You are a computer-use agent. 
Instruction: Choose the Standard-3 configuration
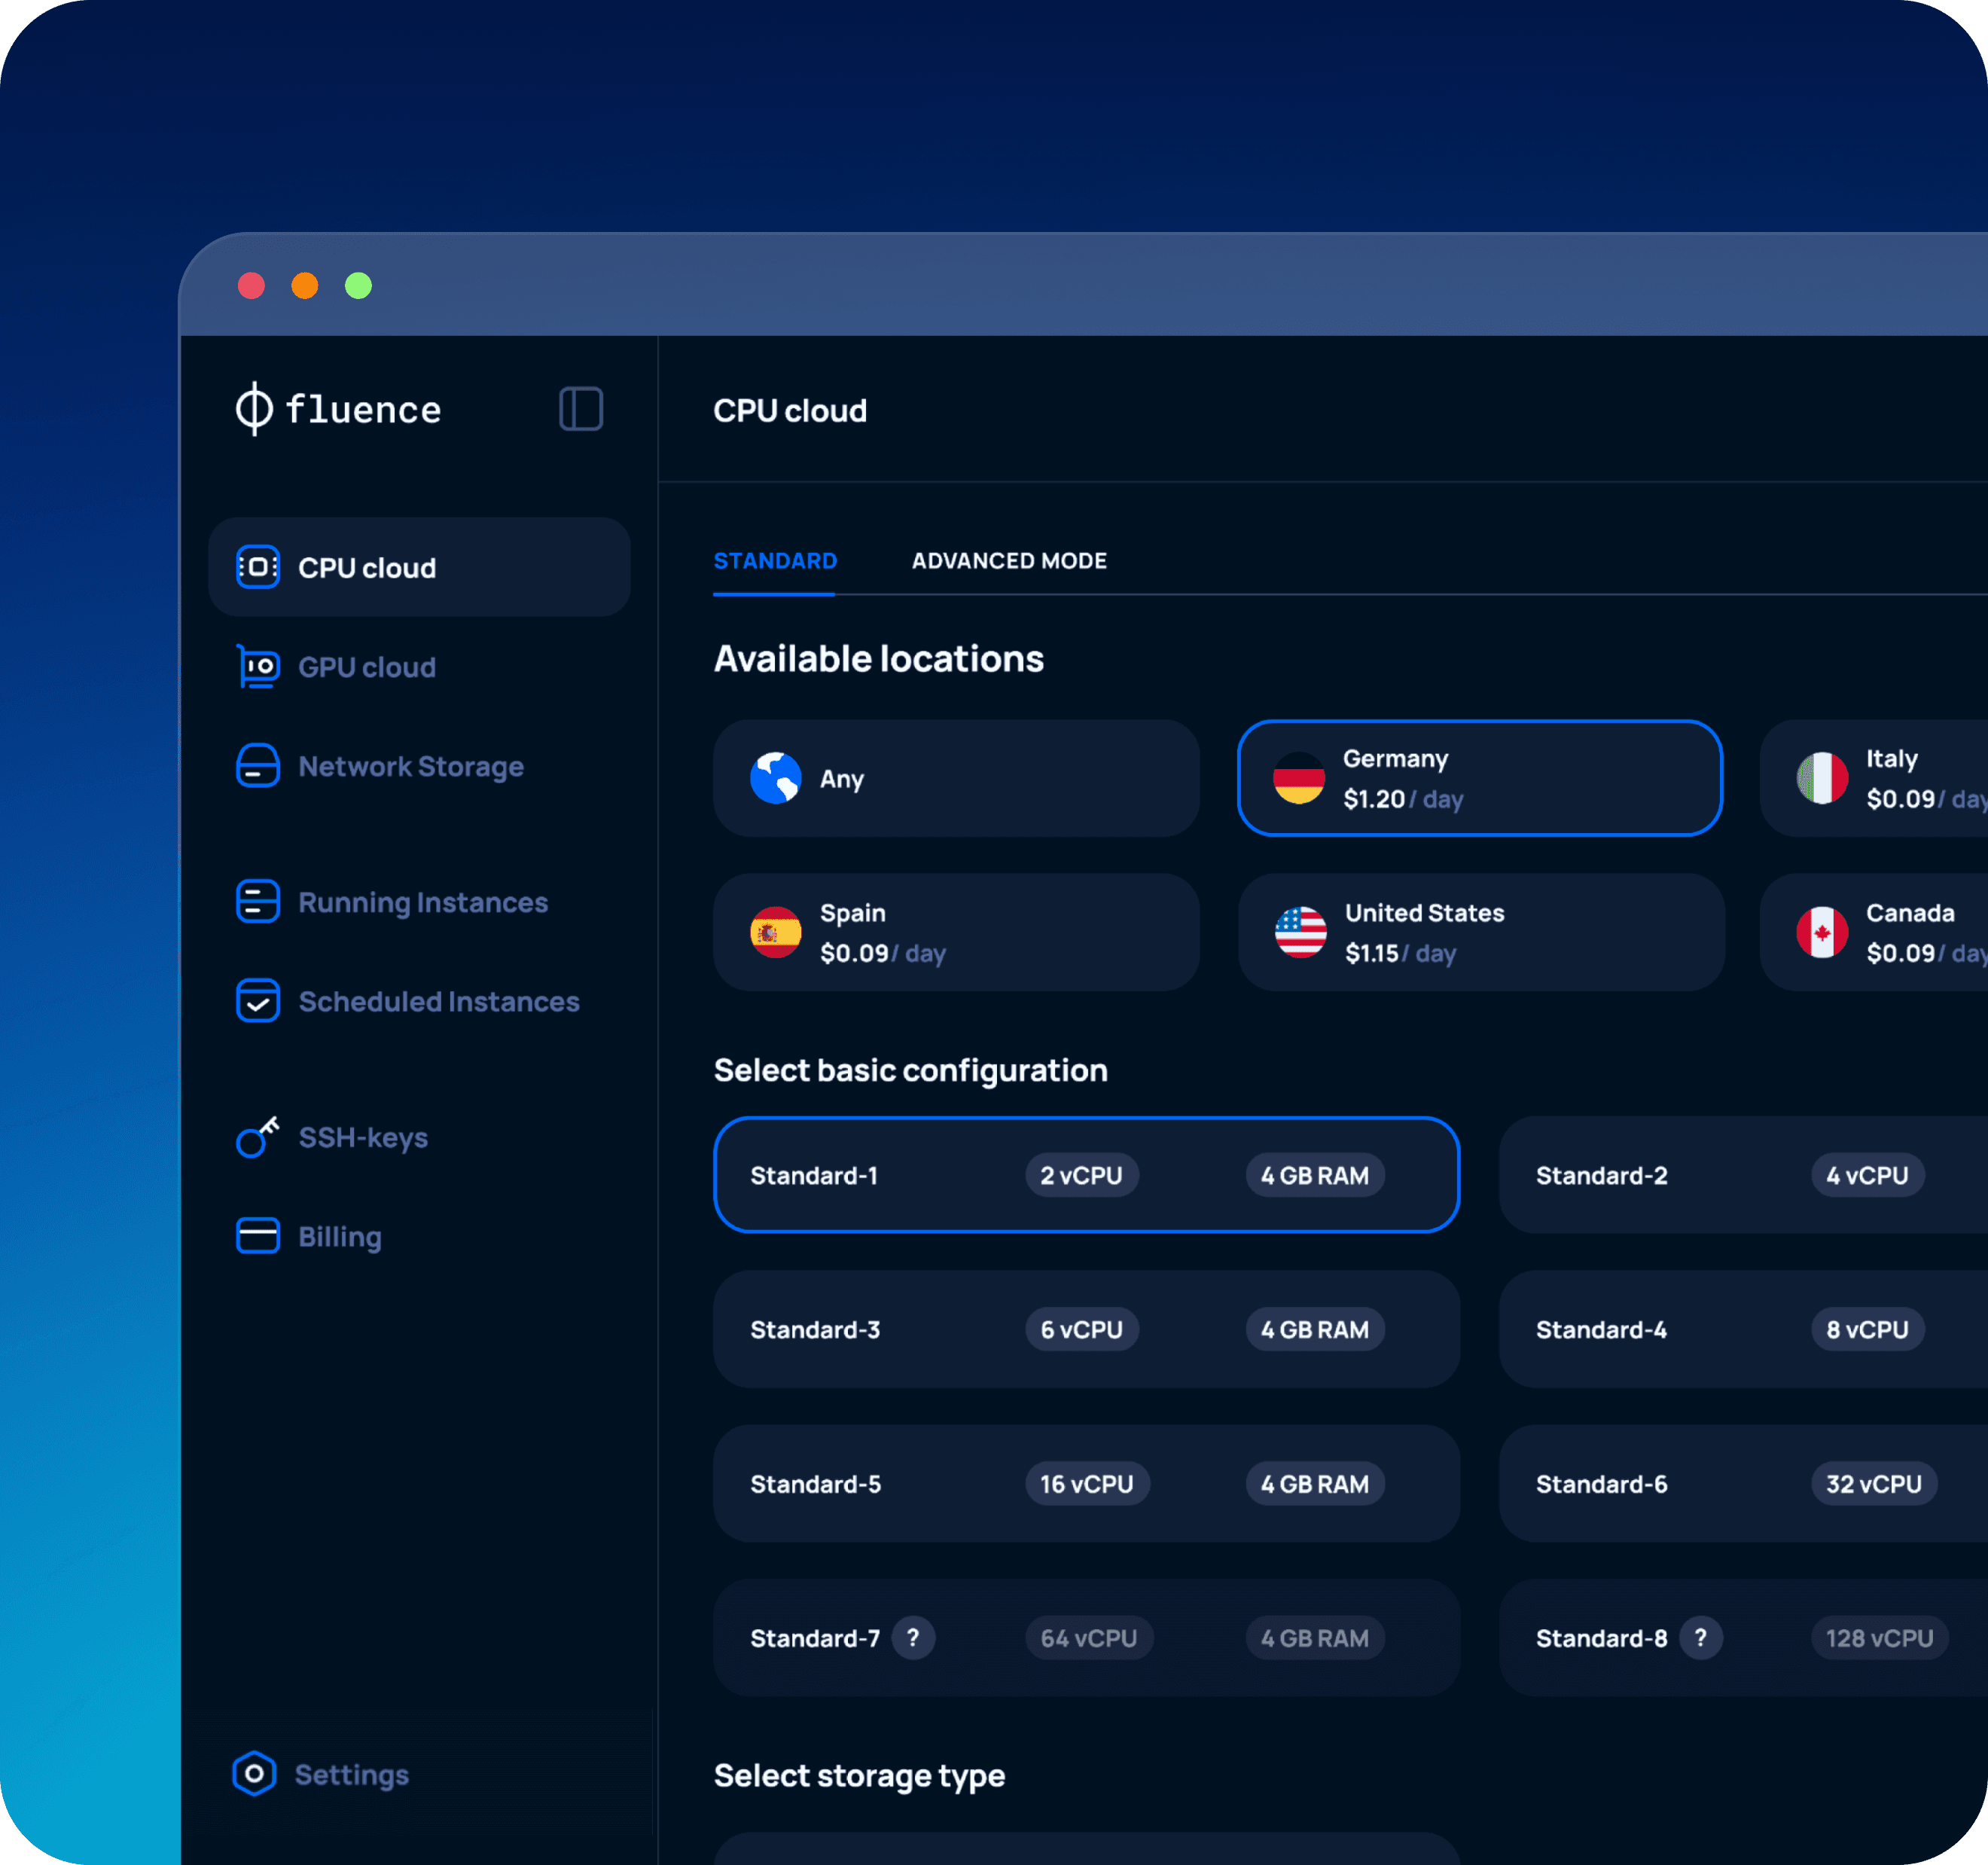click(1087, 1329)
